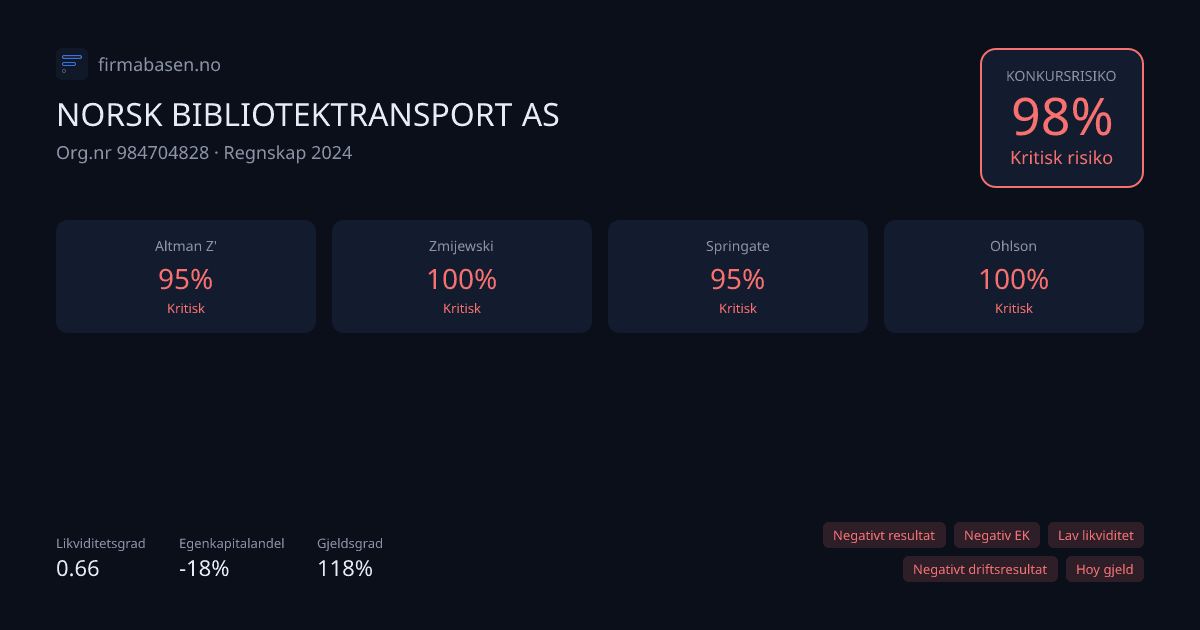Viewport: 1200px width, 630px height.
Task: Click the company name NORSK BIBLIOTEKTRANSPORT AS
Action: point(307,116)
